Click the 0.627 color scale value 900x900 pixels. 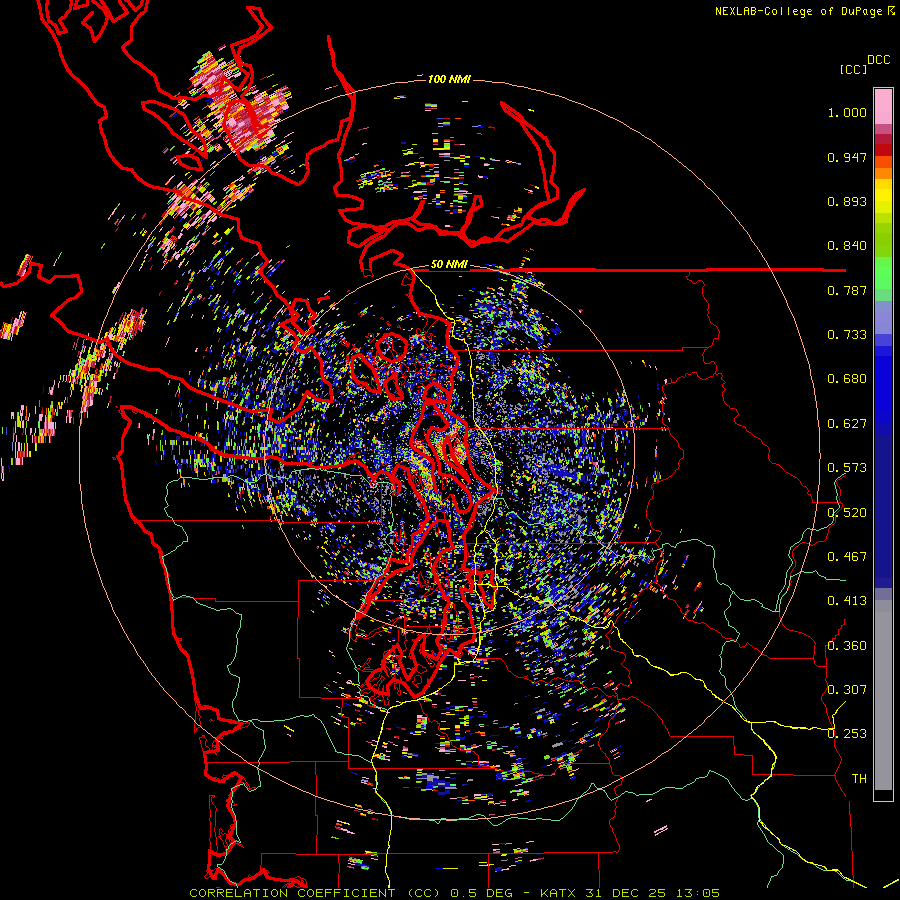(847, 424)
